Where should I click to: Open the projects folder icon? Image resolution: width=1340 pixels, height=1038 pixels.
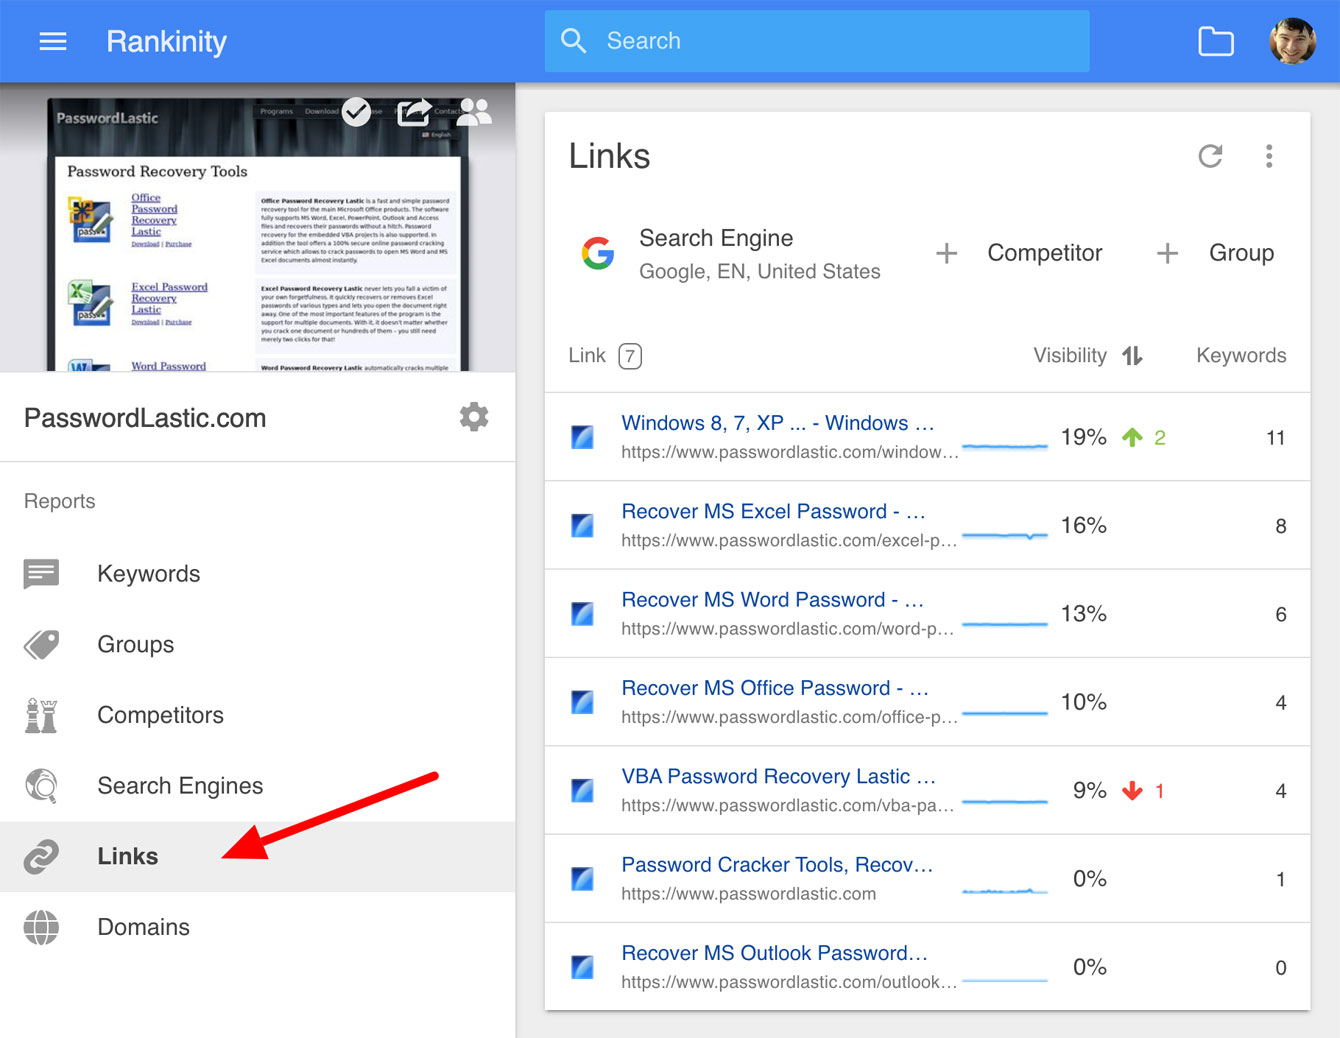pos(1216,41)
